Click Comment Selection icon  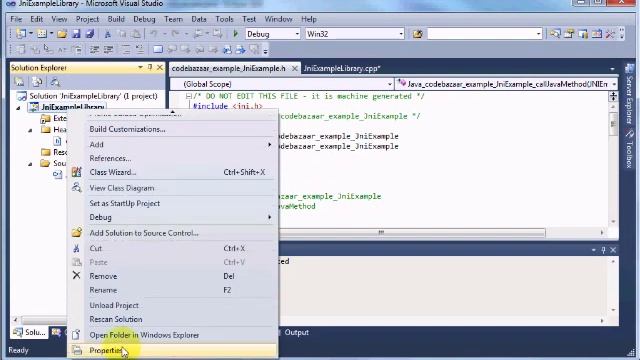click(x=126, y=50)
